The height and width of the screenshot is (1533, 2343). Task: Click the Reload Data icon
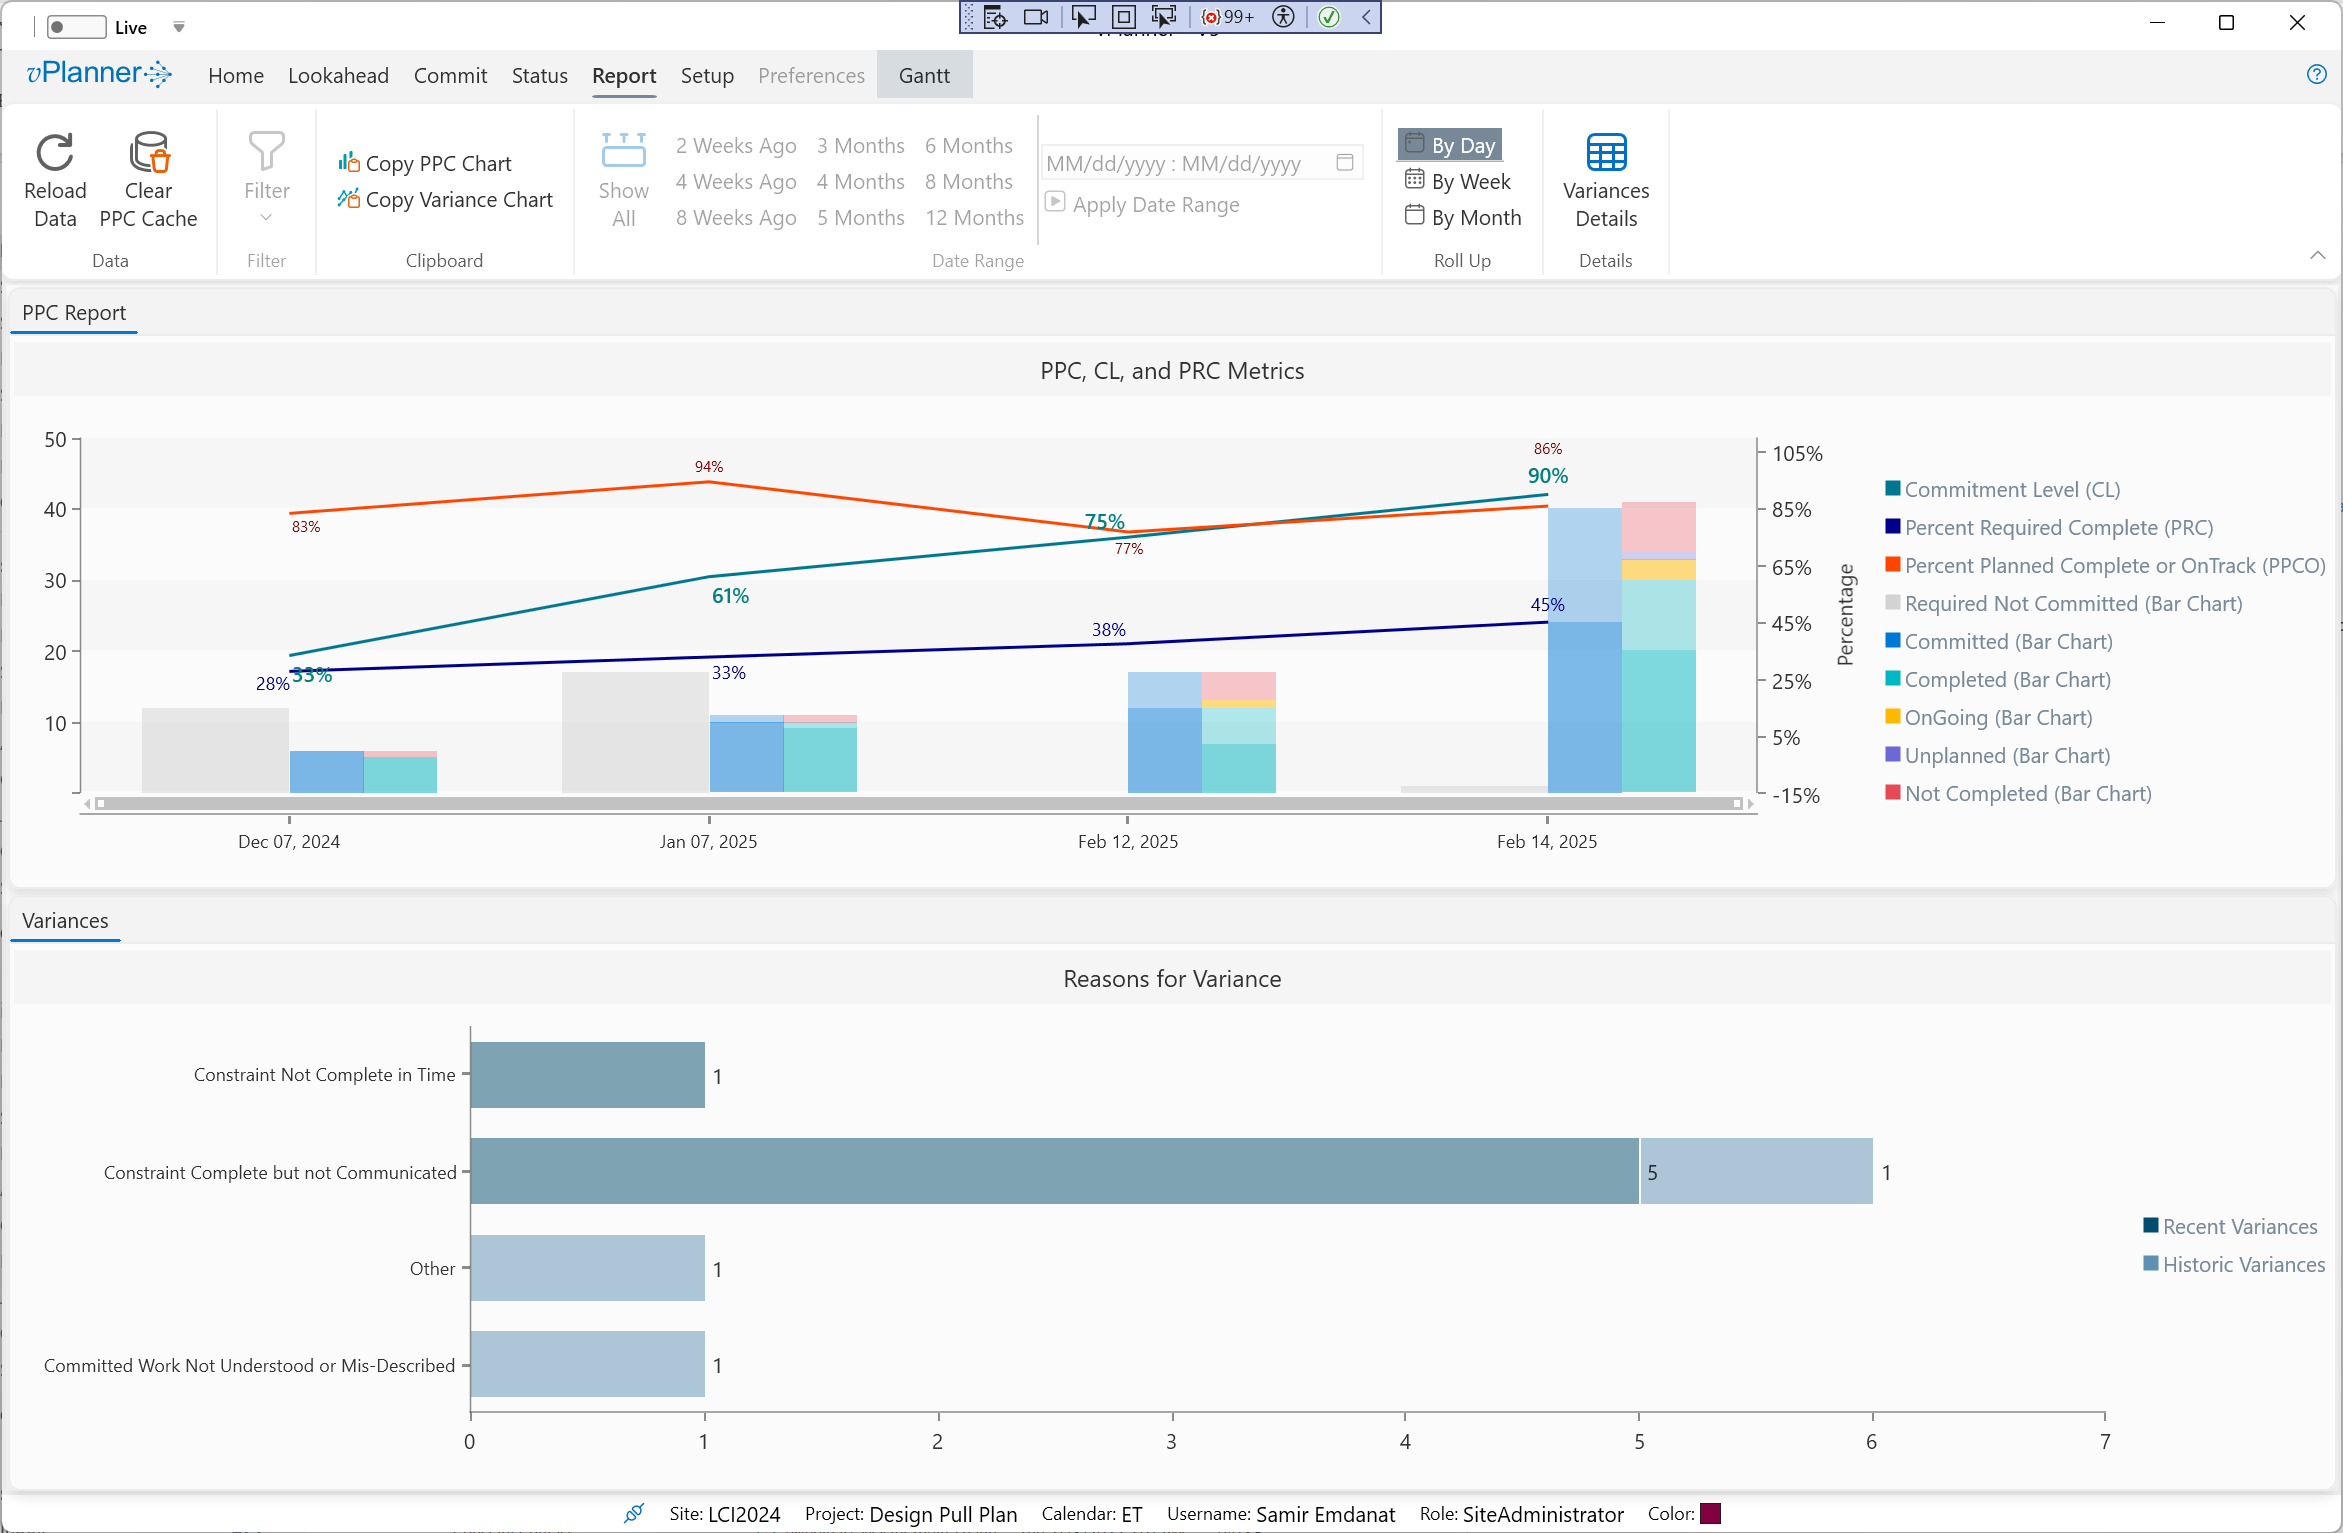point(55,153)
